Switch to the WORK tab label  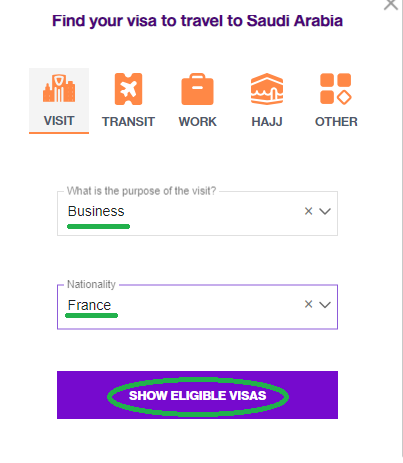pos(197,122)
